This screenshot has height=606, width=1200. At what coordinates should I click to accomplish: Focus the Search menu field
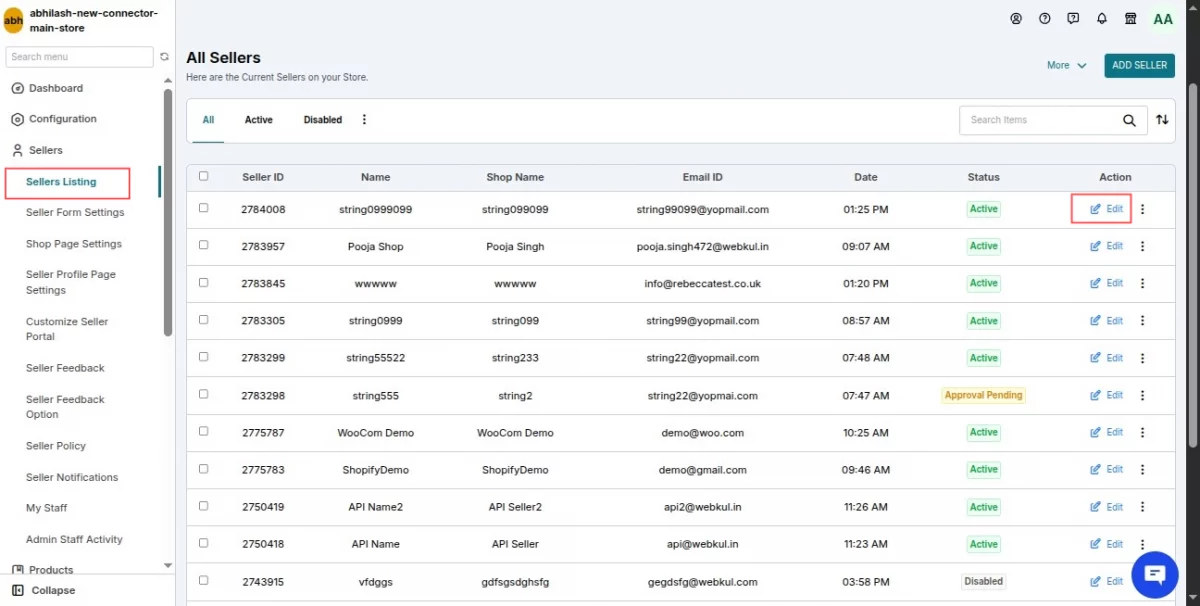(x=80, y=57)
